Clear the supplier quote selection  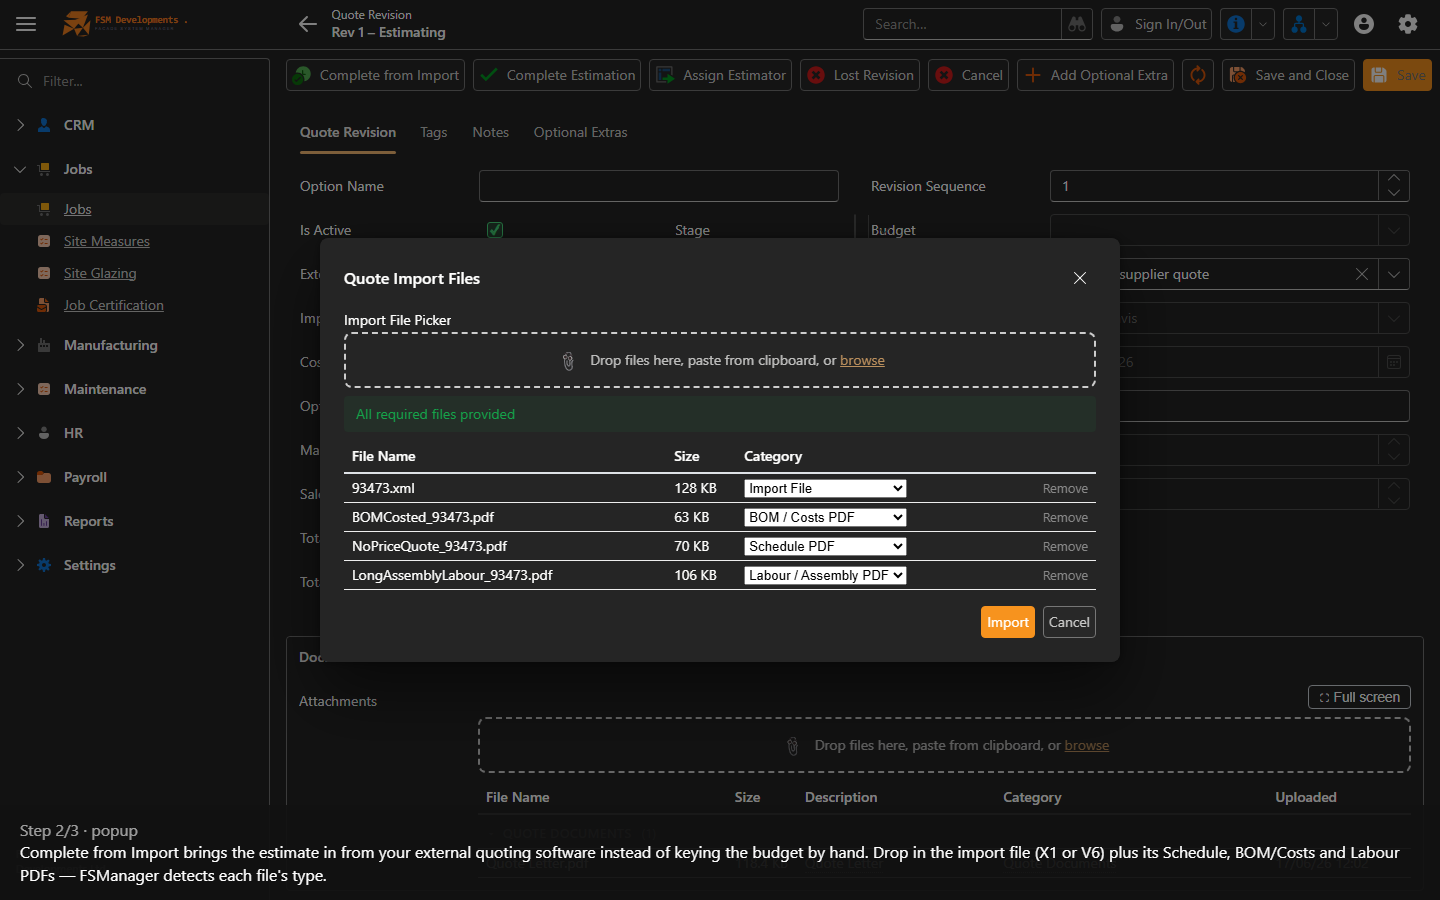1362,274
